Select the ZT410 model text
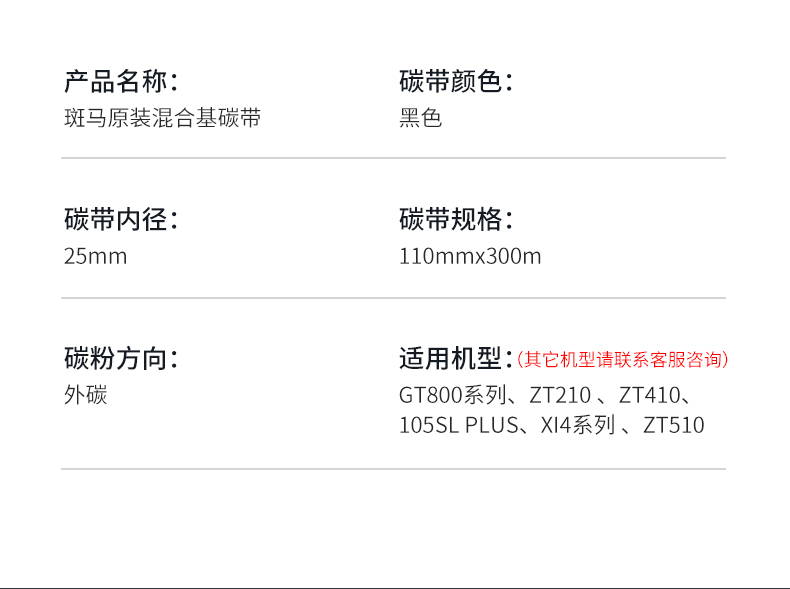The width and height of the screenshot is (790, 589). 650,395
